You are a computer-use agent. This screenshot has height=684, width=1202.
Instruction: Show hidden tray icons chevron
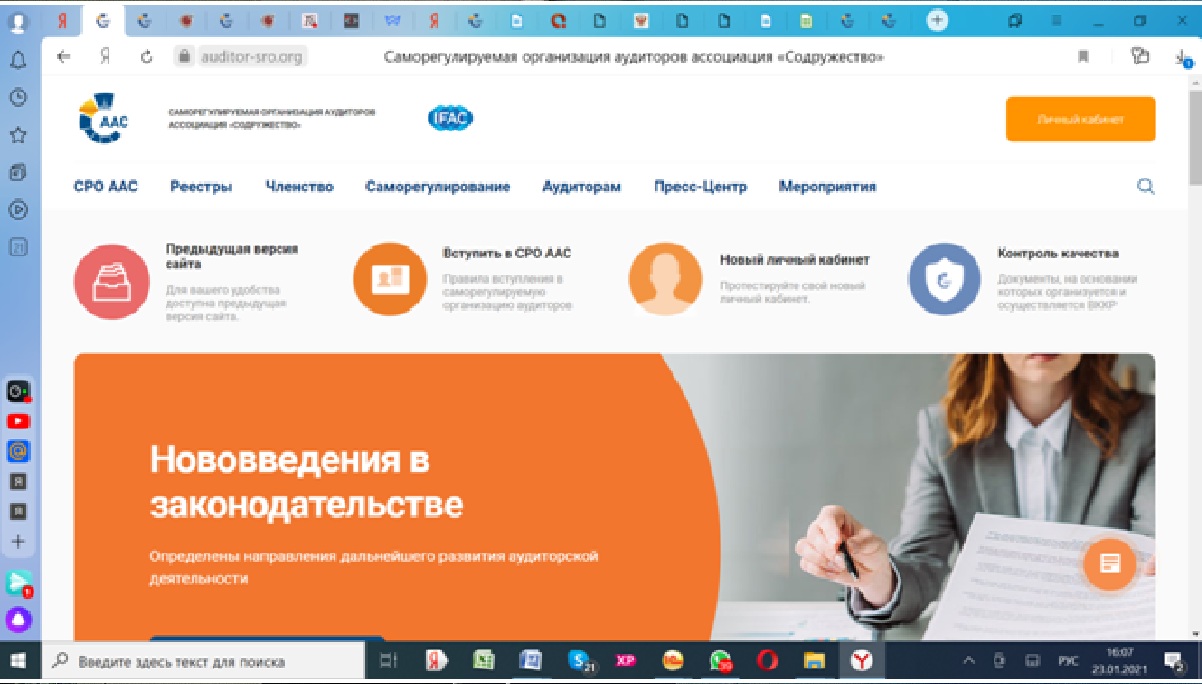[x=968, y=661]
